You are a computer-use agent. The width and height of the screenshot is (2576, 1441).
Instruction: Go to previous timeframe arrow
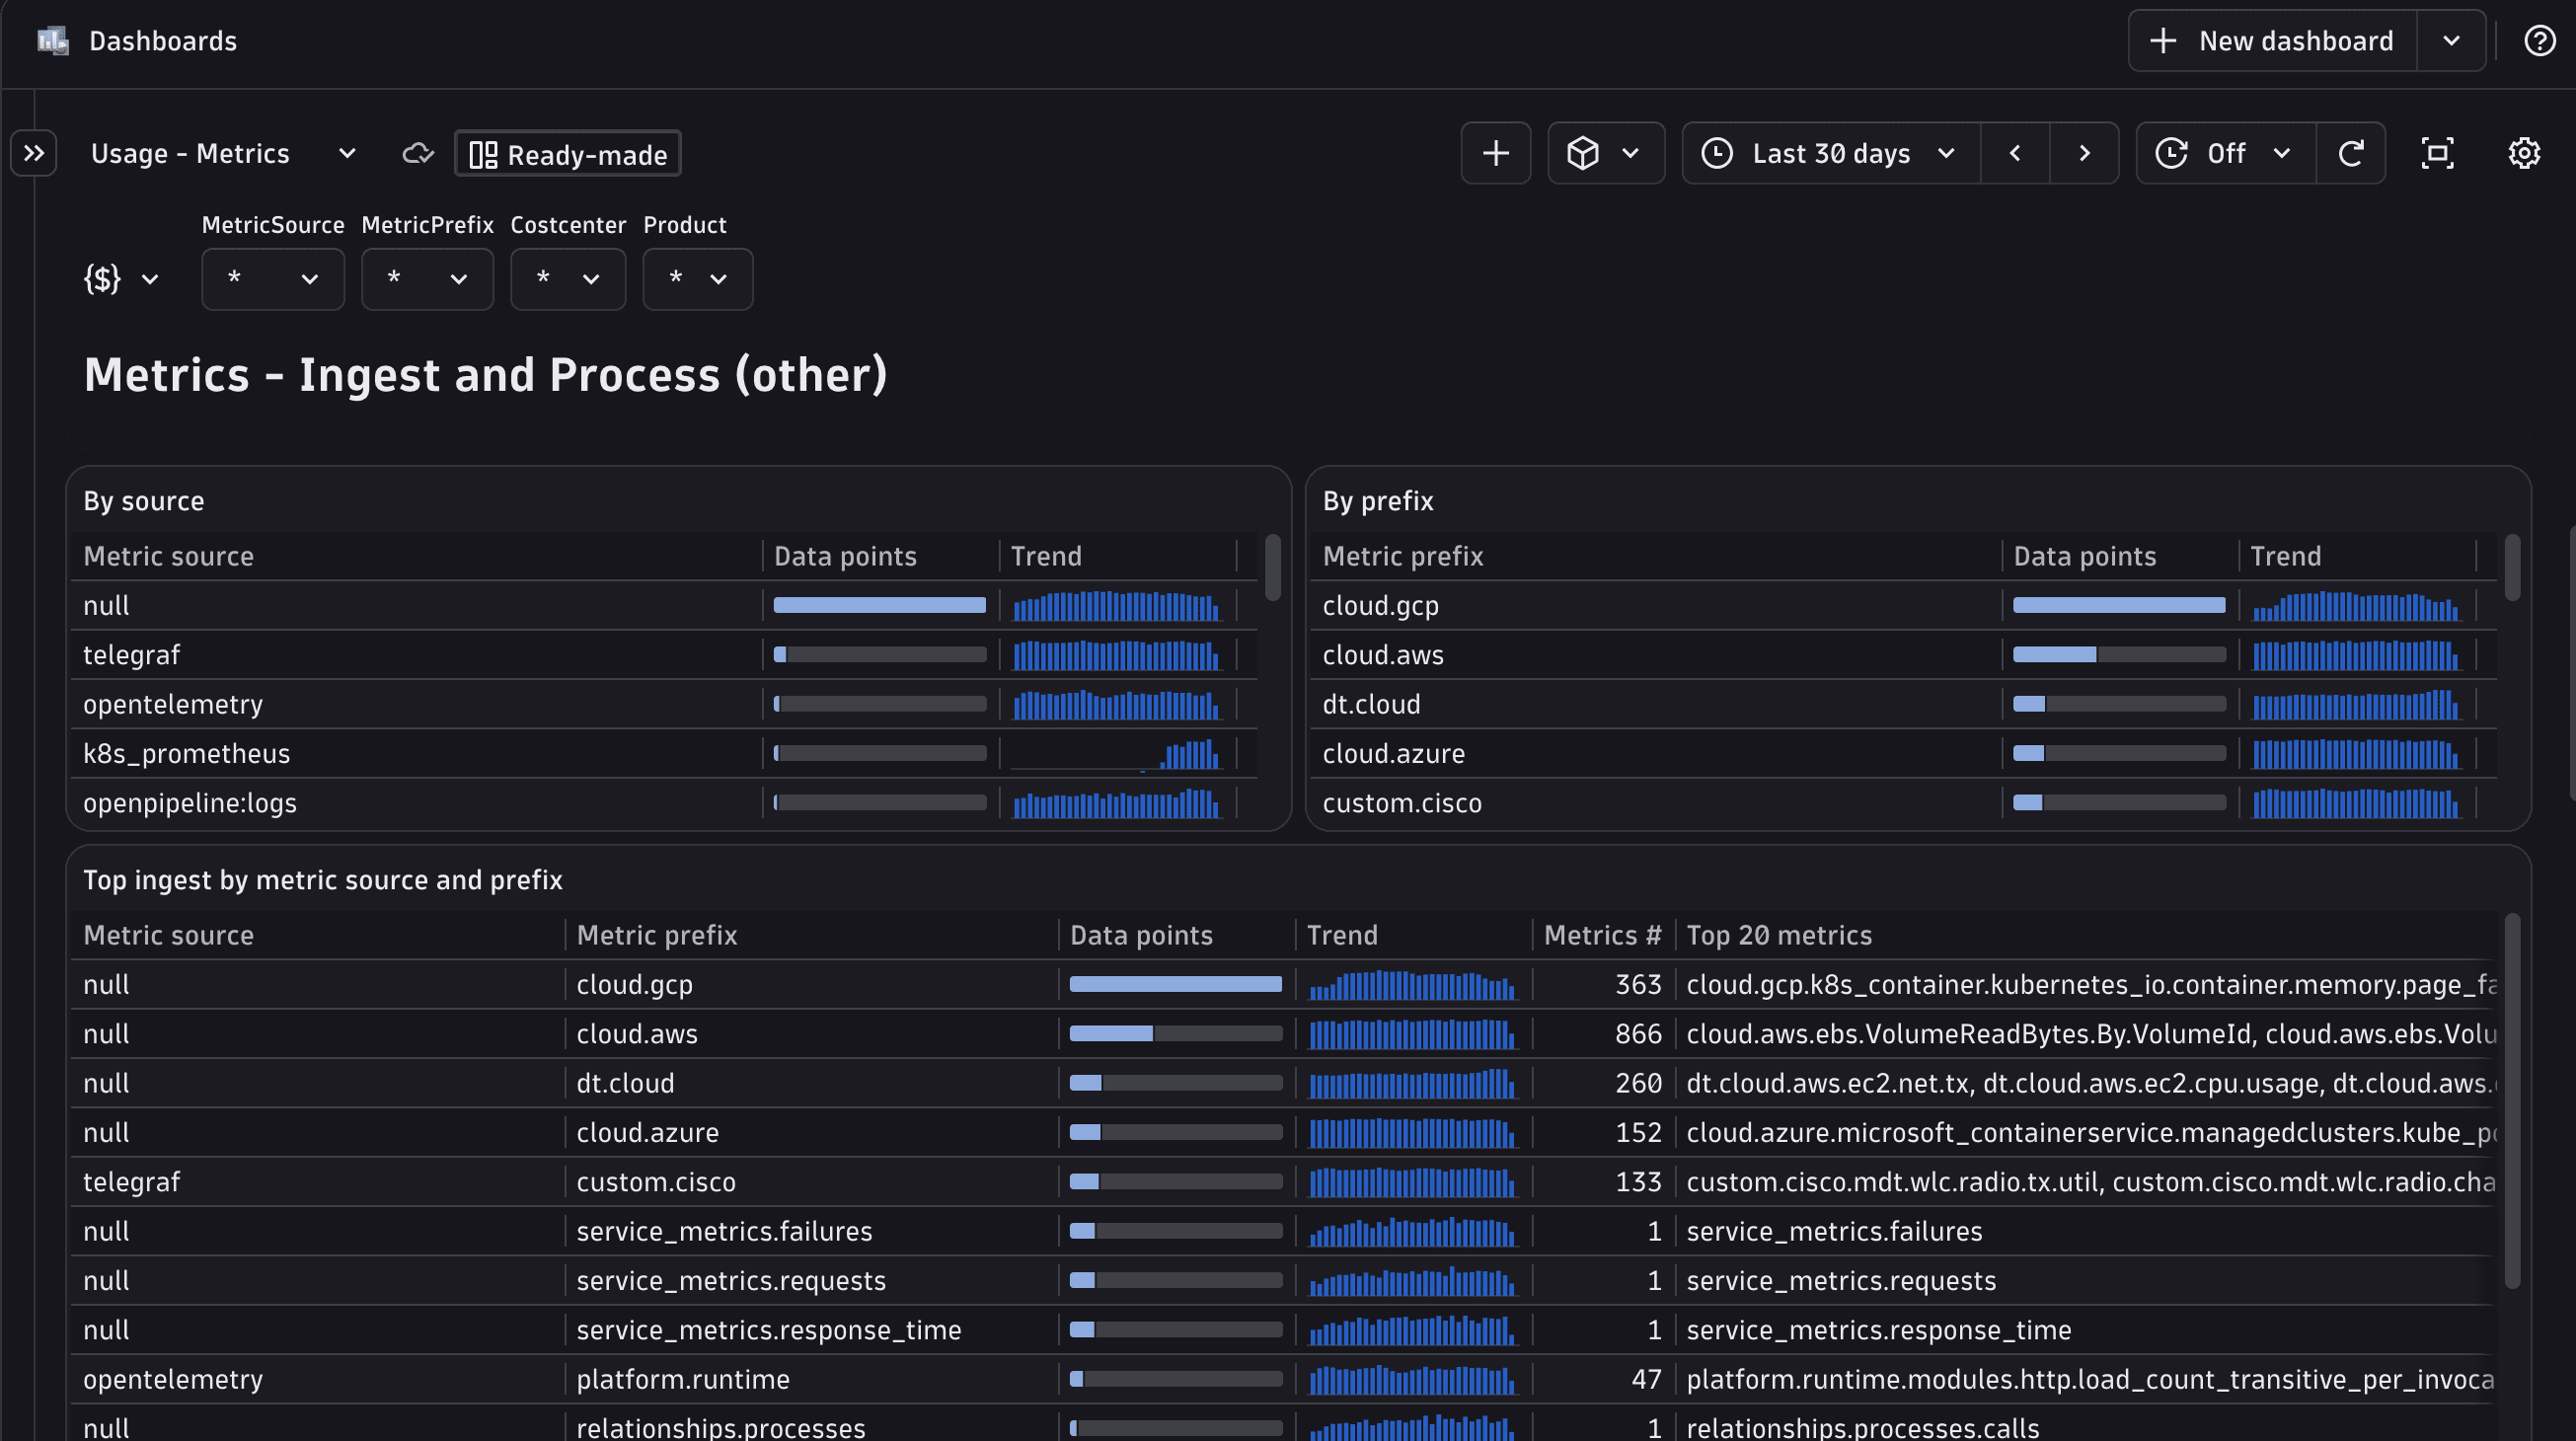pos(2015,153)
